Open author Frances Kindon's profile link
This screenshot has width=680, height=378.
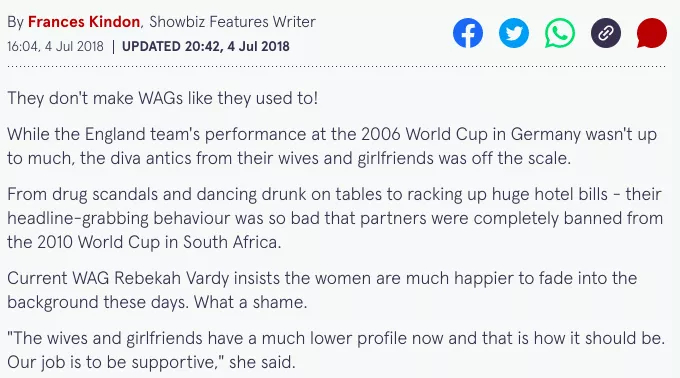(x=84, y=22)
